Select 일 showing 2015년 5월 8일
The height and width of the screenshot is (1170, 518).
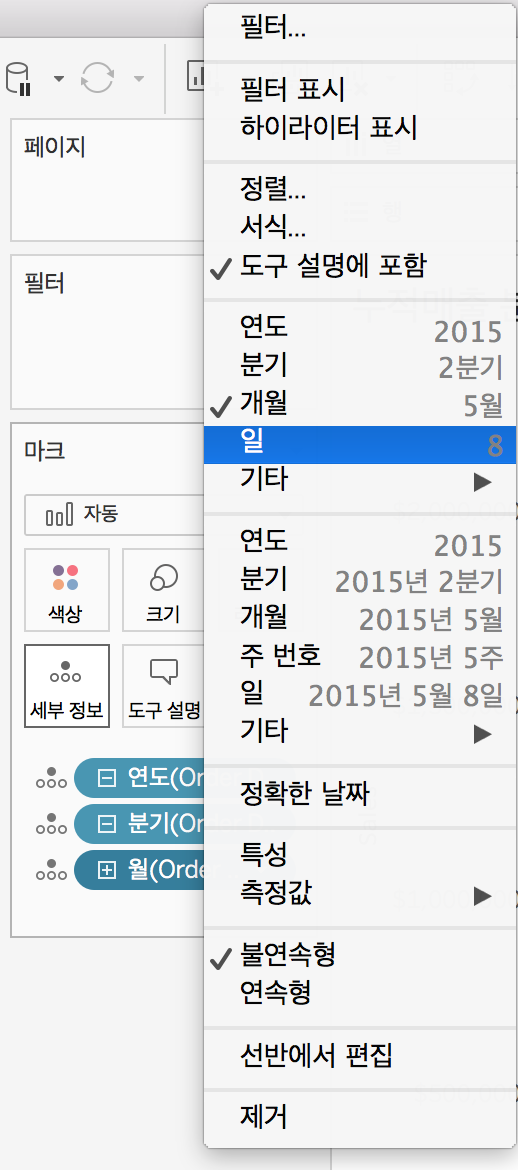click(x=361, y=695)
